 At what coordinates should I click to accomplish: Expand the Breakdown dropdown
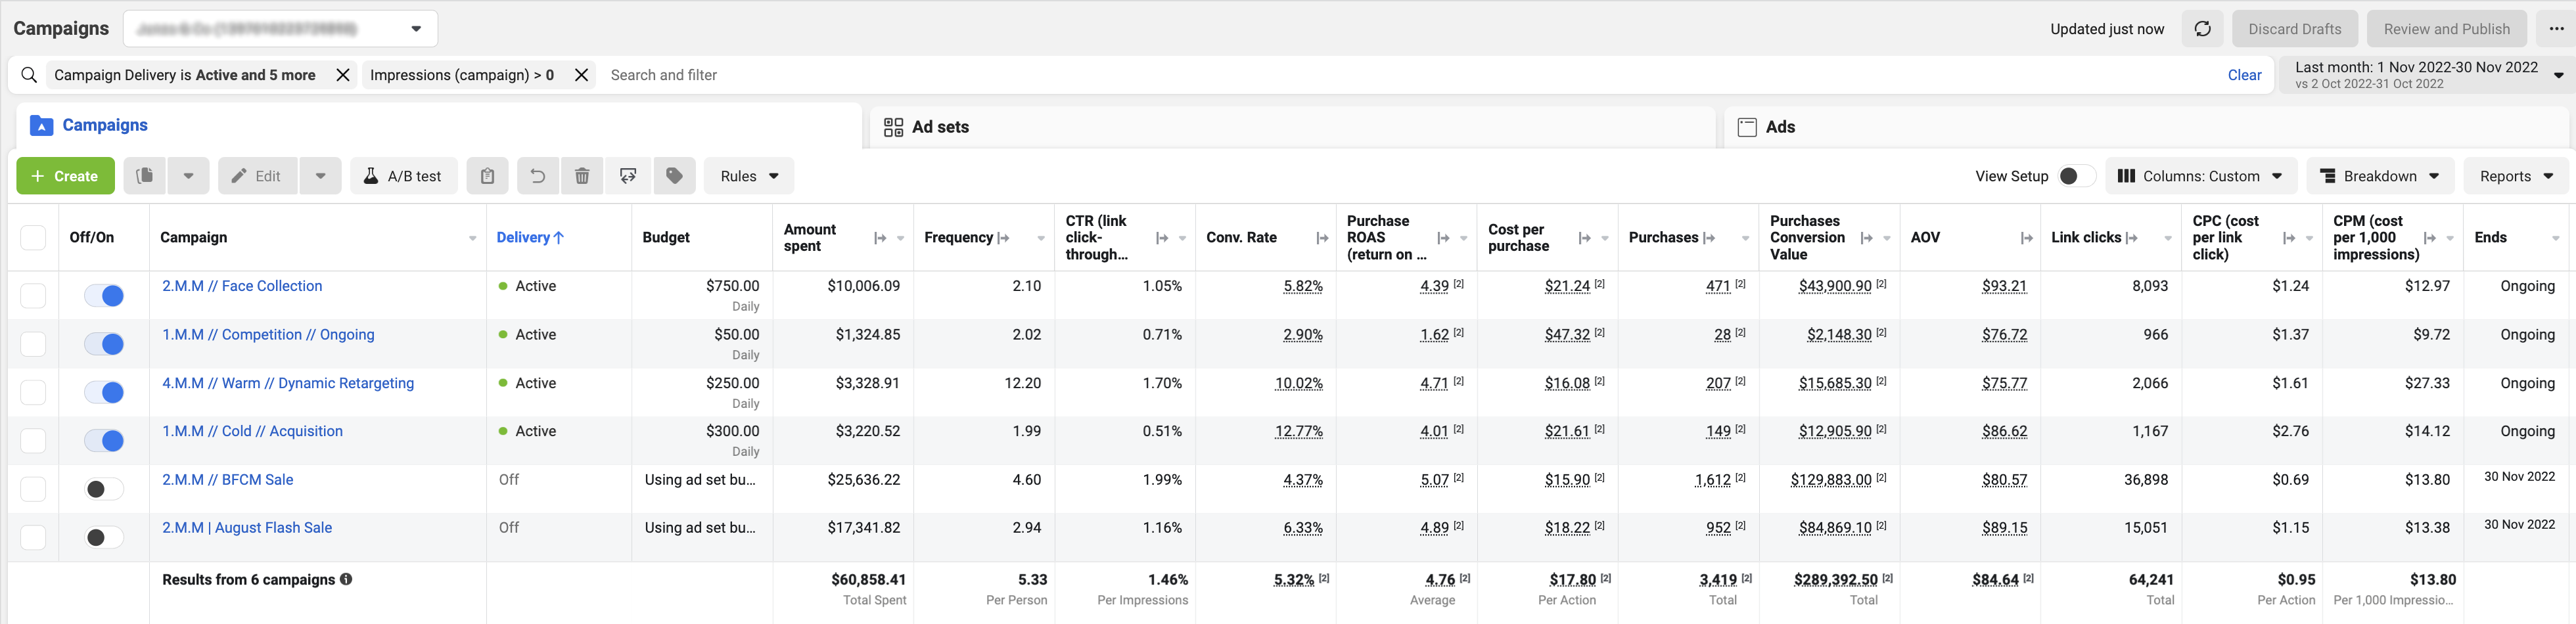(2379, 176)
